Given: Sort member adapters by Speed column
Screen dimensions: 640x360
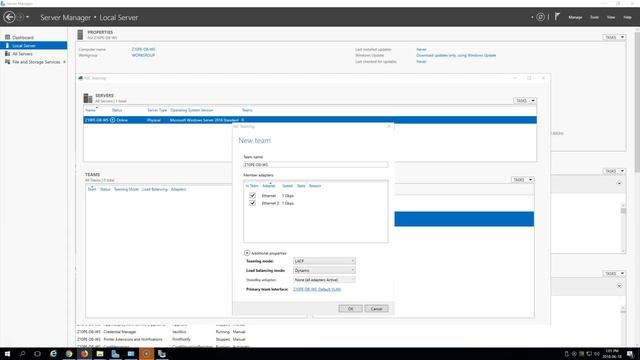Looking at the screenshot, I should pyautogui.click(x=287, y=186).
